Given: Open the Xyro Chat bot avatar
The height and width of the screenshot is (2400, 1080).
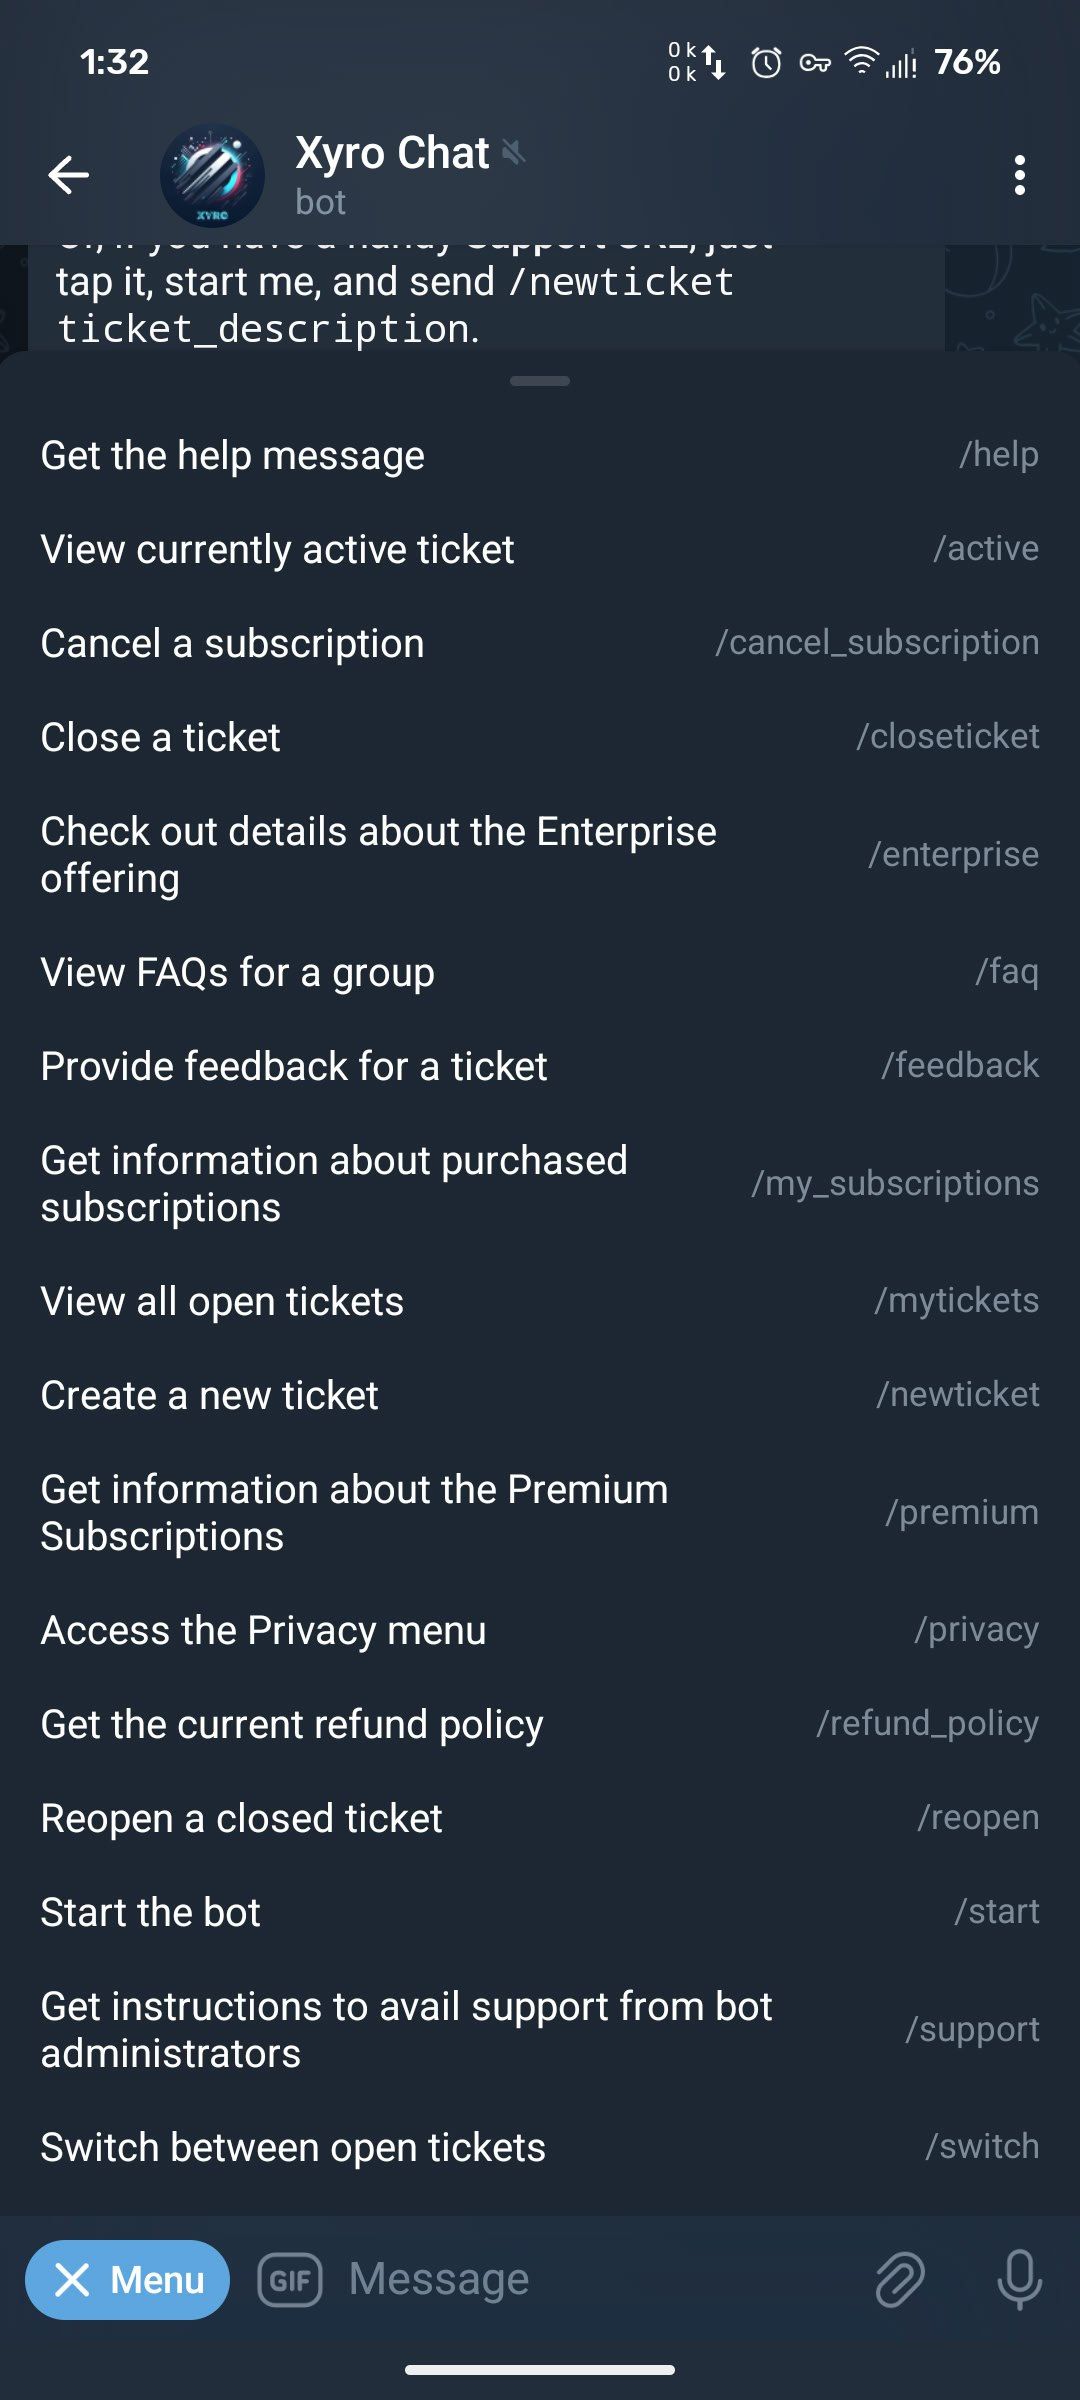Looking at the screenshot, I should tap(212, 175).
